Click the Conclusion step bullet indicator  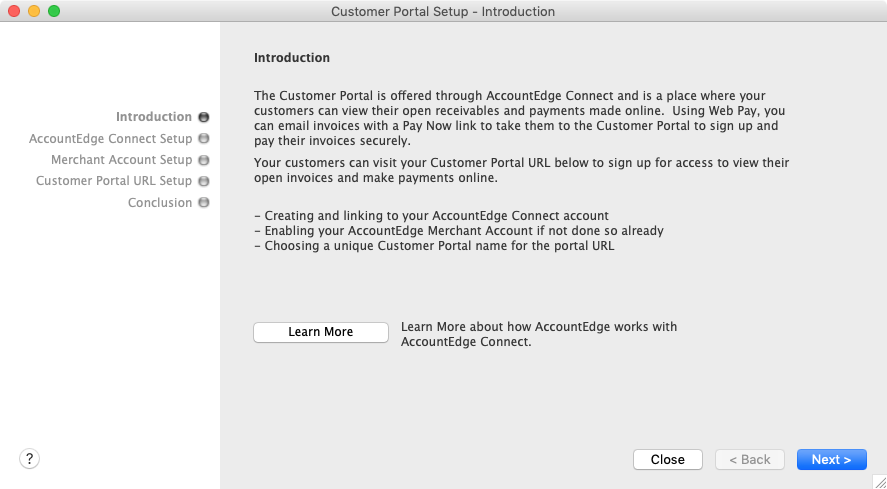pos(204,203)
